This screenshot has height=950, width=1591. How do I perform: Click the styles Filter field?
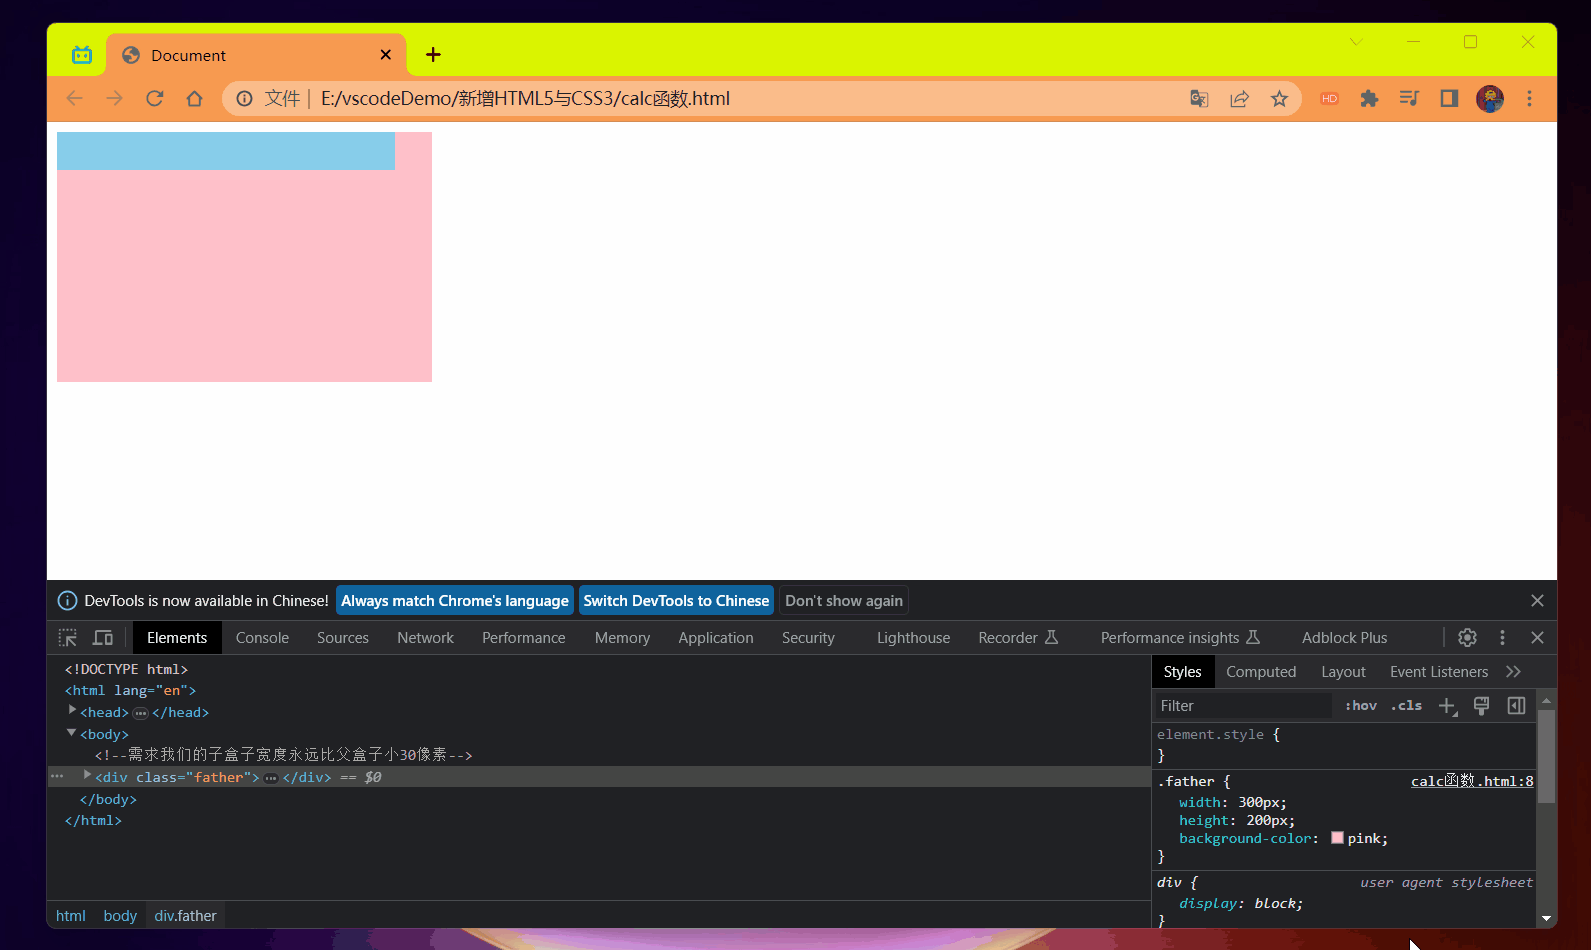[x=1243, y=706]
